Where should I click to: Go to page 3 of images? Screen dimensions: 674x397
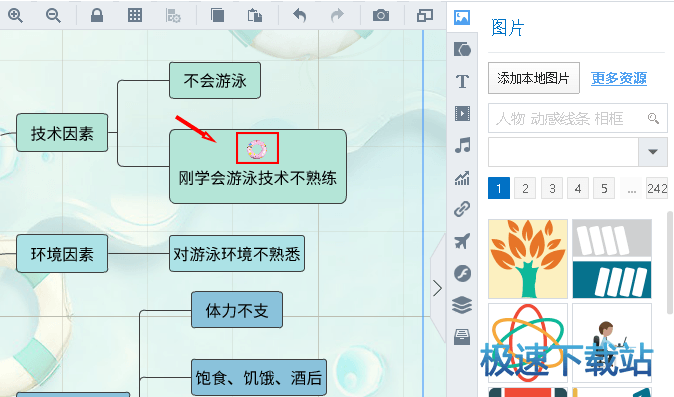552,188
